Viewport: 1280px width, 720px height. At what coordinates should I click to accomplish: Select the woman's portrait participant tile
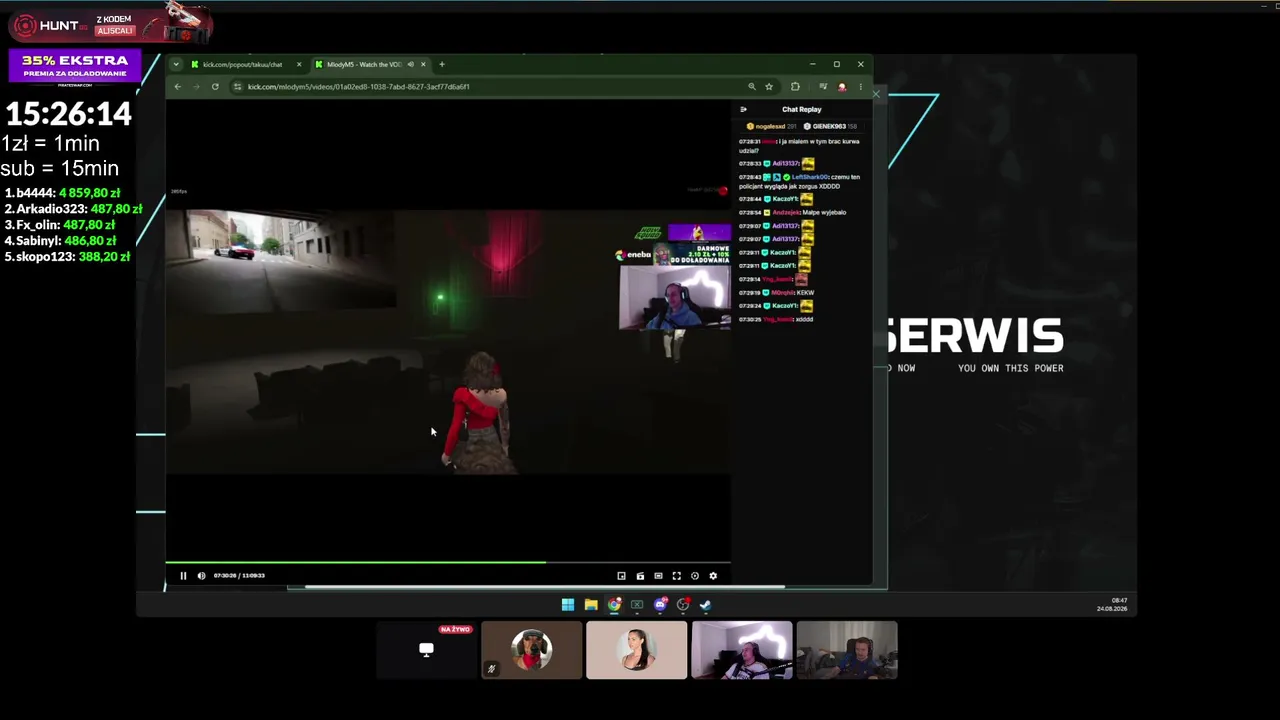[637, 650]
